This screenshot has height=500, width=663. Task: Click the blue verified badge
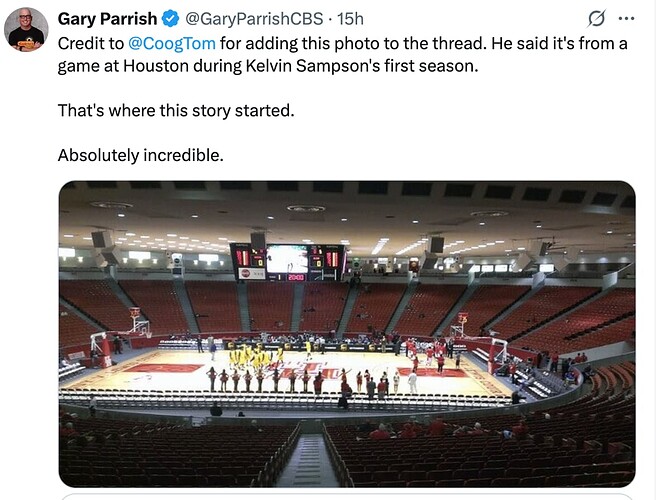pyautogui.click(x=171, y=19)
